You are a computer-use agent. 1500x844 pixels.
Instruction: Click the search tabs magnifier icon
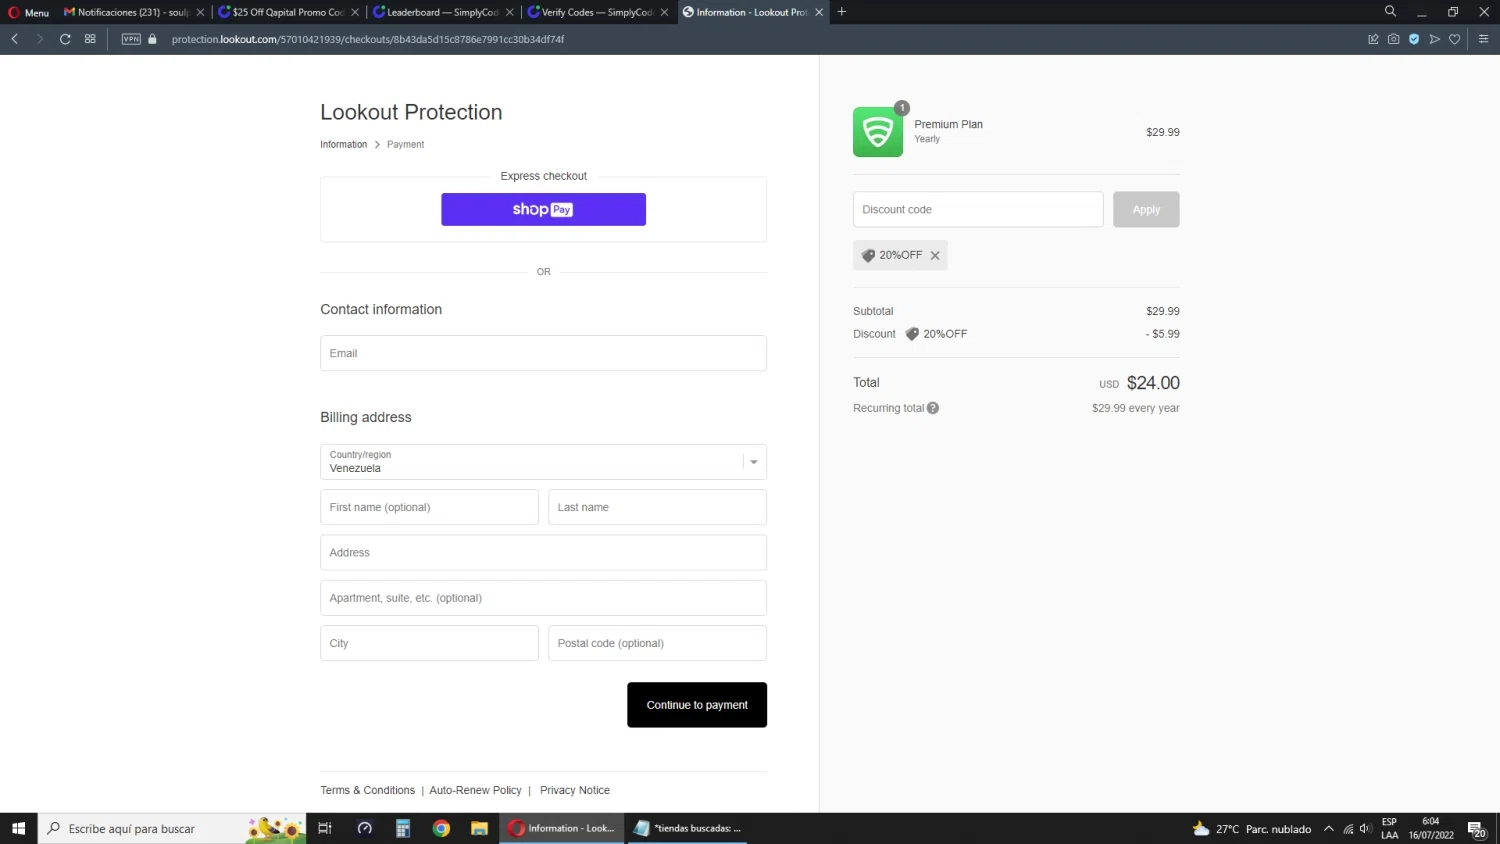(x=1390, y=11)
